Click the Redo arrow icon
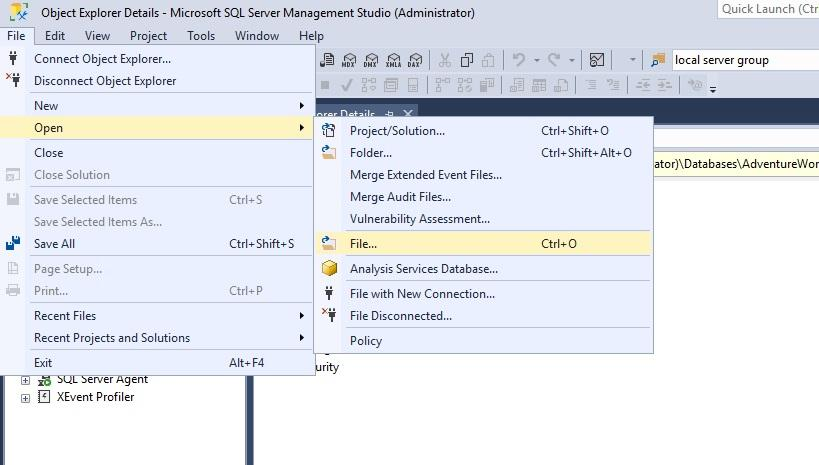The width and height of the screenshot is (819, 465). [x=554, y=60]
